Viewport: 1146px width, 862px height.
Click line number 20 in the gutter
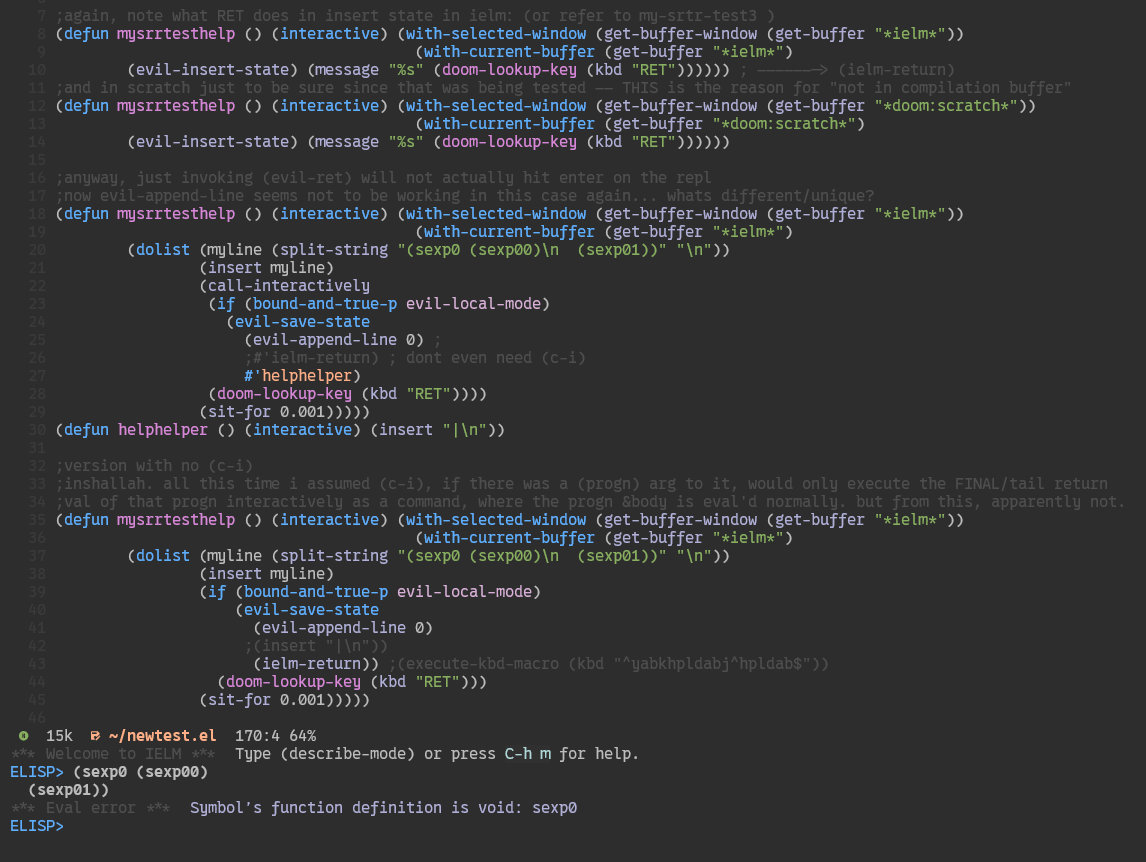click(37, 250)
